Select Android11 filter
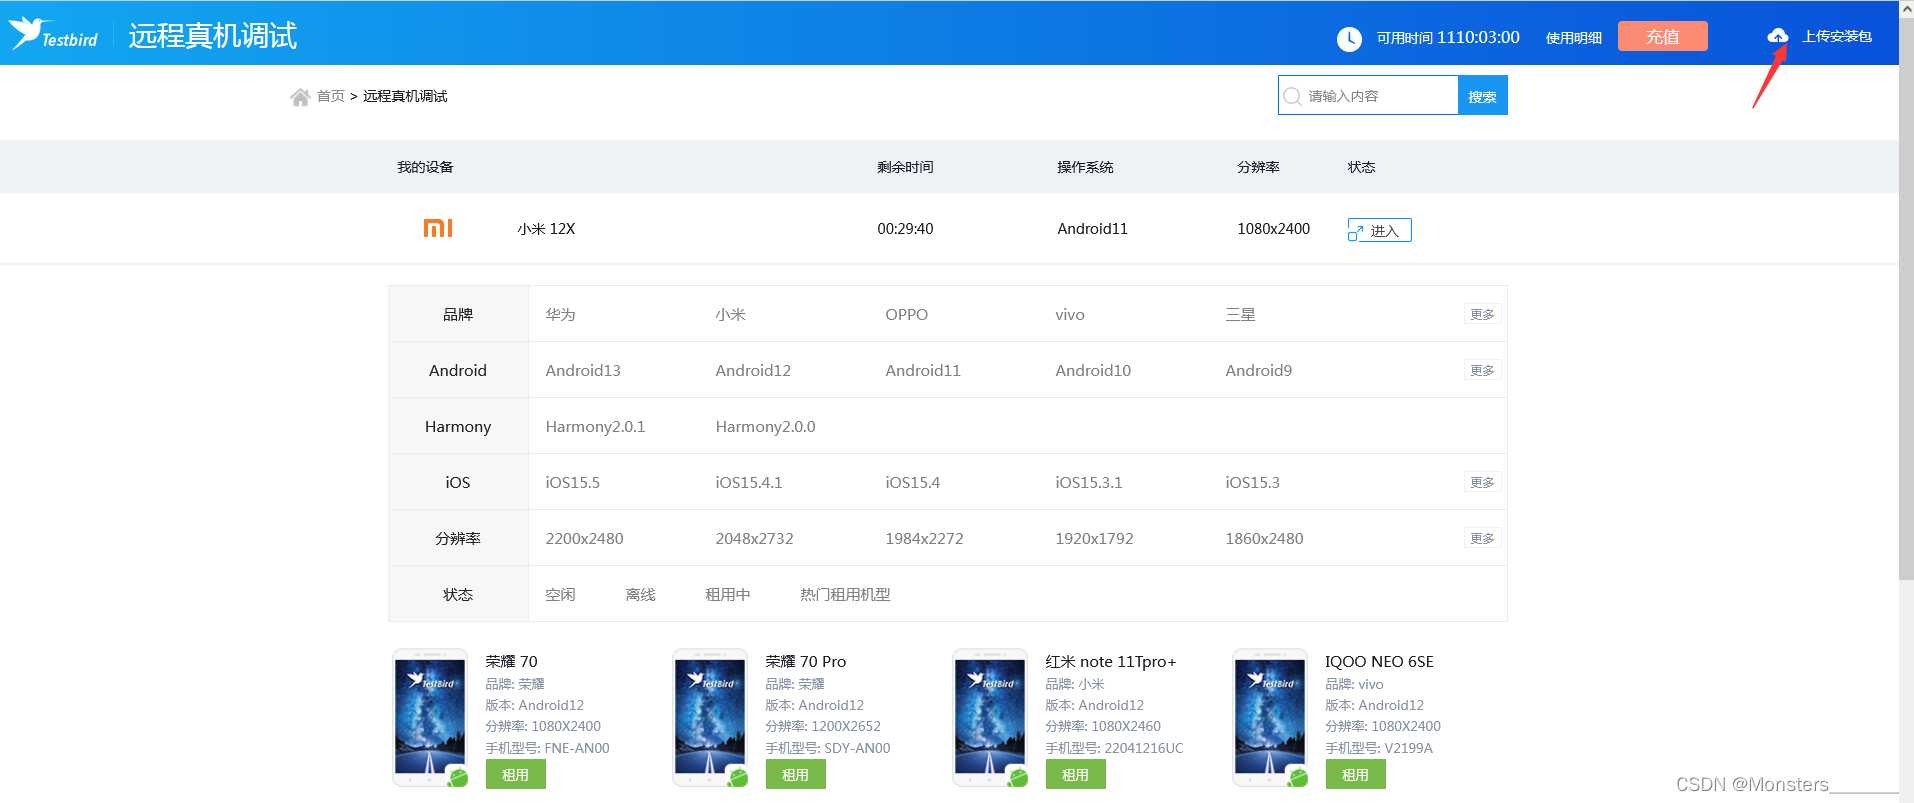This screenshot has height=803, width=1914. coord(923,370)
